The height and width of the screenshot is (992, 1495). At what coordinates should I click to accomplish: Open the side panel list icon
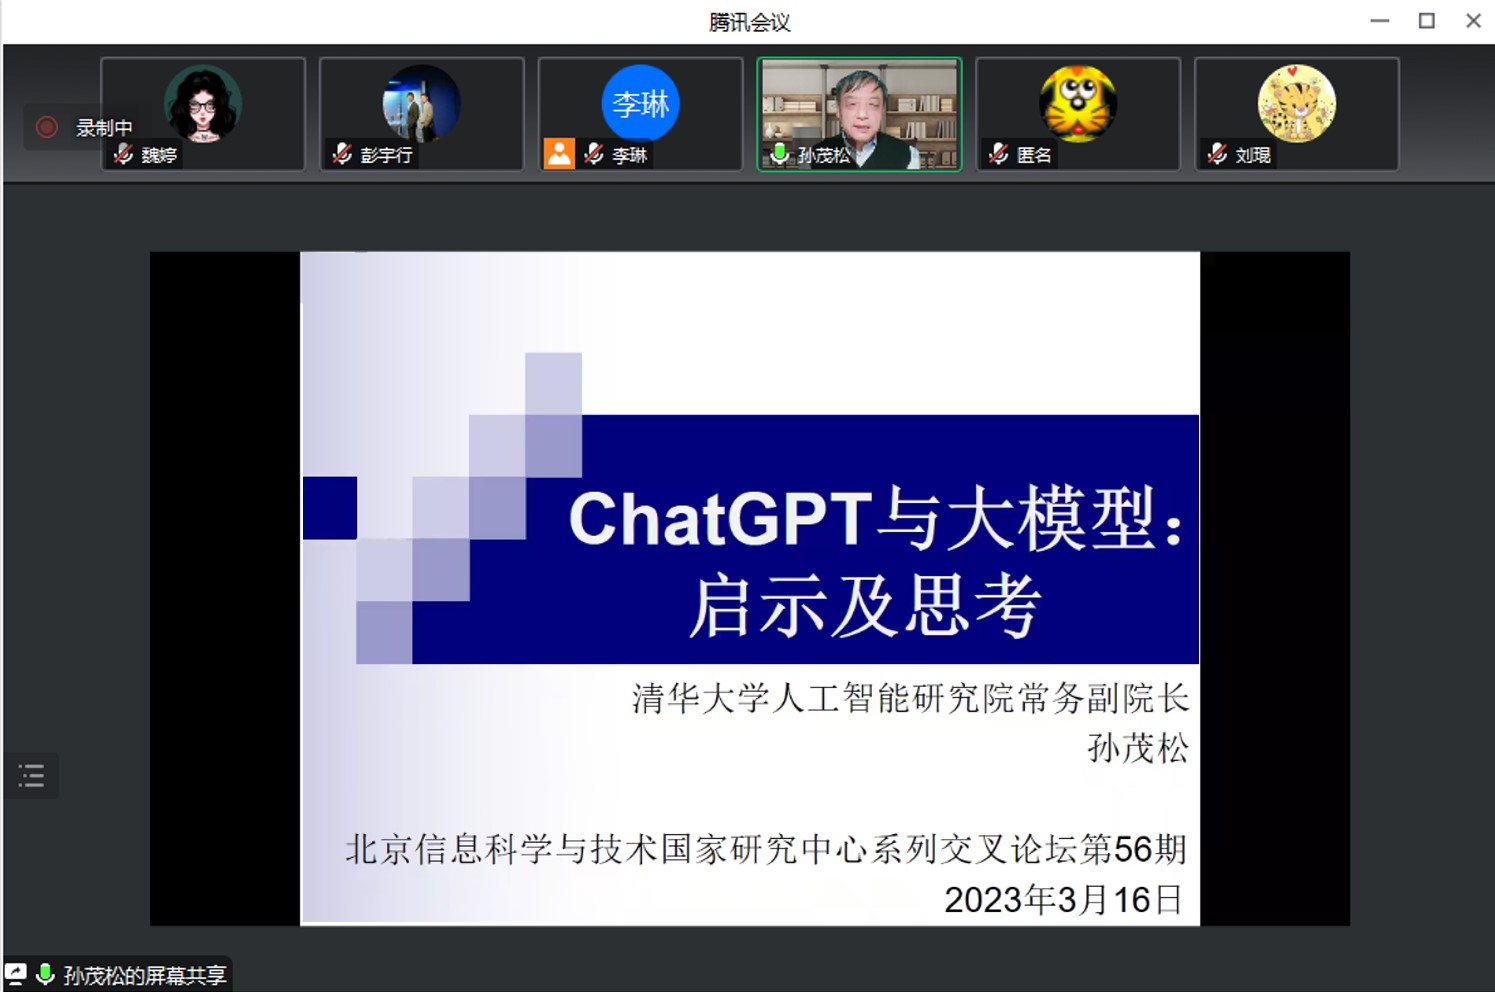[x=31, y=775]
